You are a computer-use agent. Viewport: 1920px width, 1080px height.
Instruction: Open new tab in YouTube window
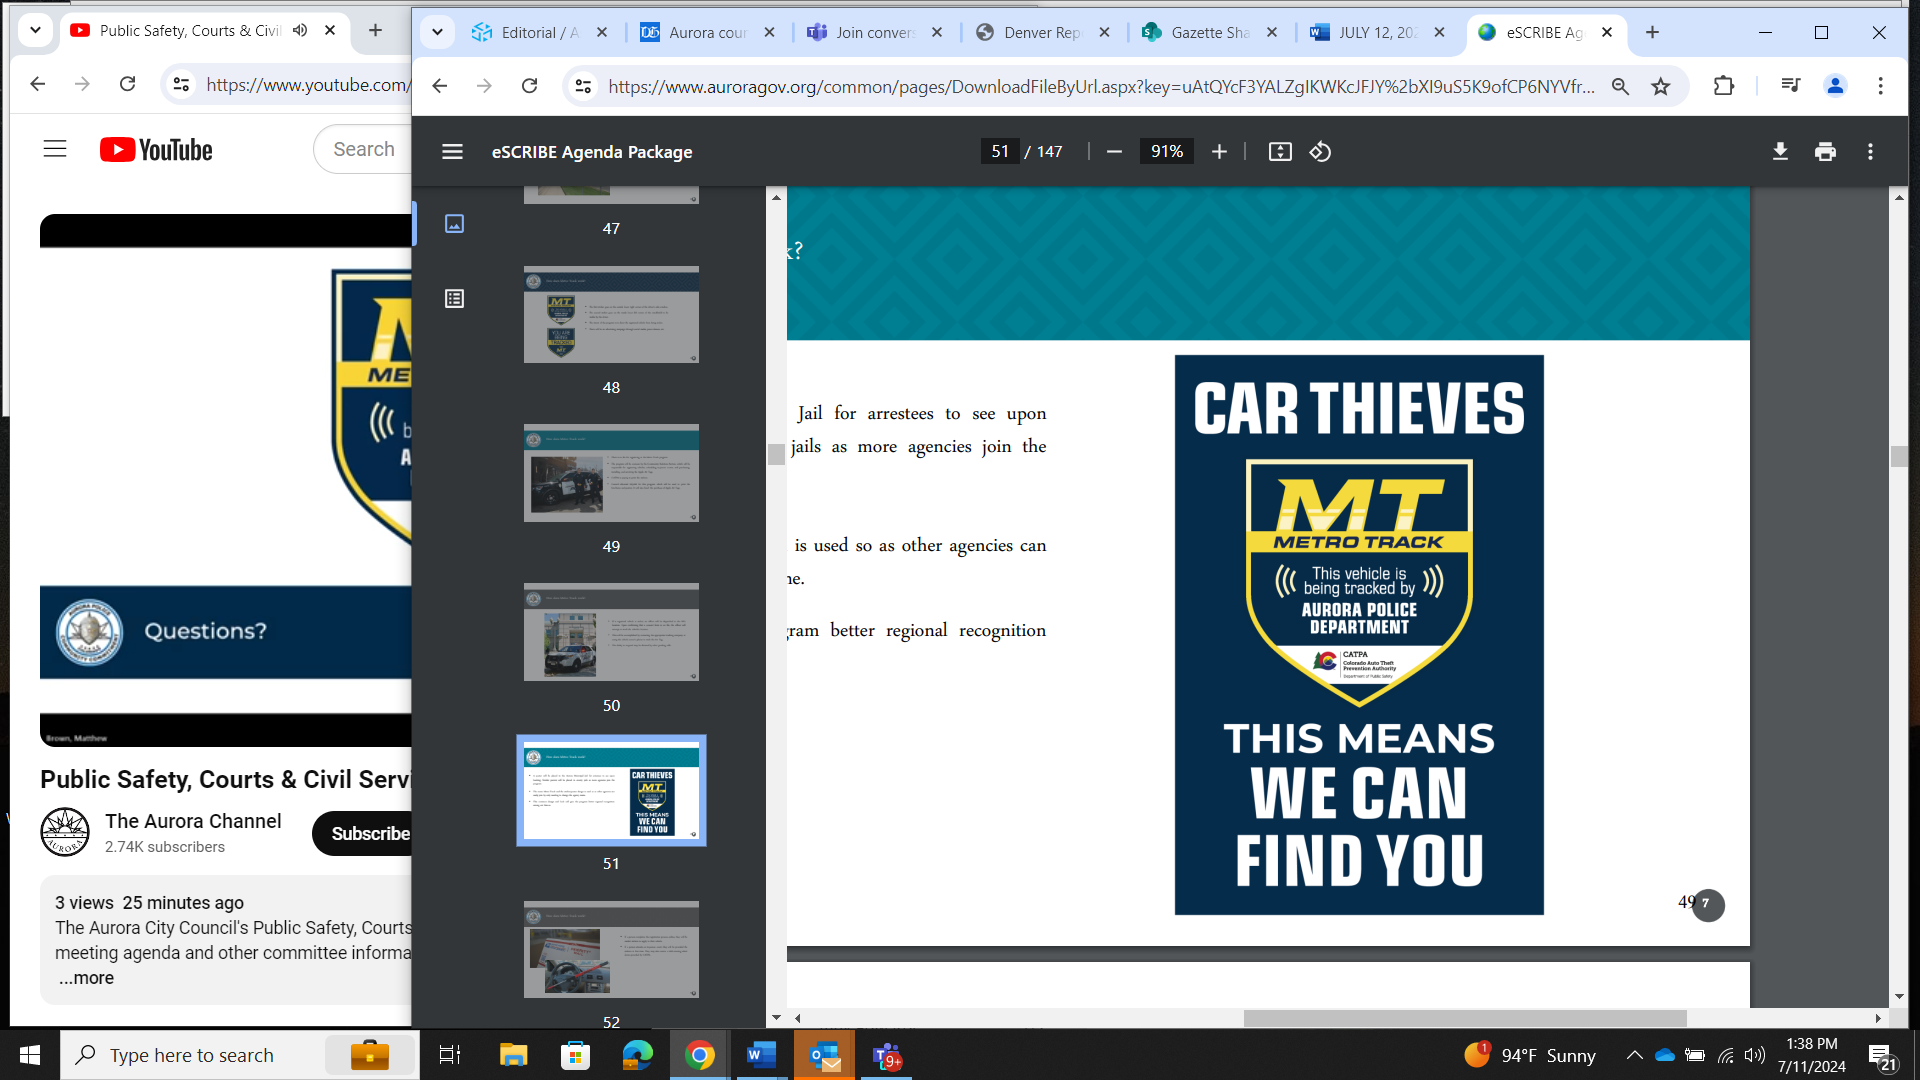point(375,30)
